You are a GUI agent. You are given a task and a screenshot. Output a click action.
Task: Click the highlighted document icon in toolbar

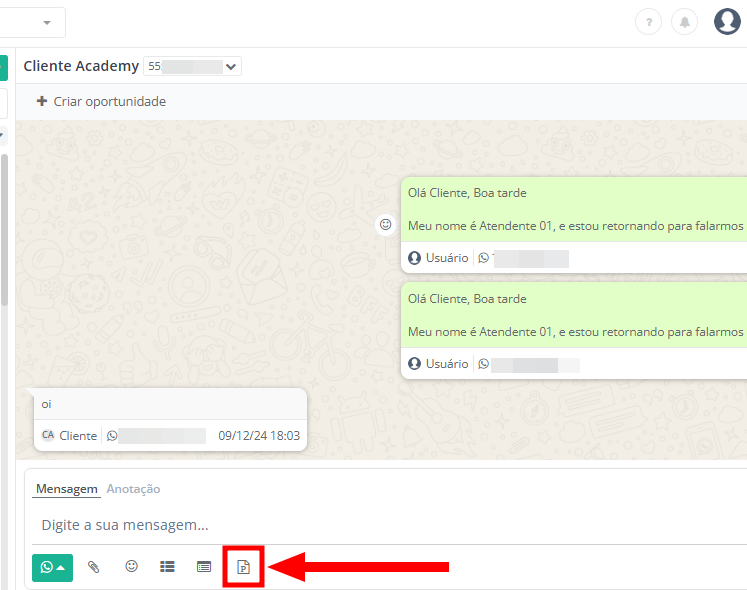(x=243, y=567)
